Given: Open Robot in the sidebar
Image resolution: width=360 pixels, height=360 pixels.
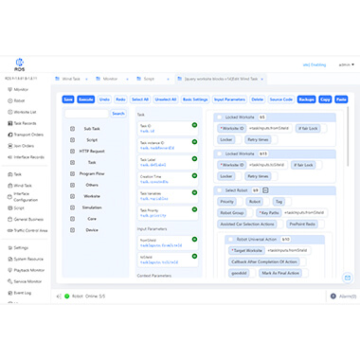Looking at the screenshot, I should click(16, 101).
